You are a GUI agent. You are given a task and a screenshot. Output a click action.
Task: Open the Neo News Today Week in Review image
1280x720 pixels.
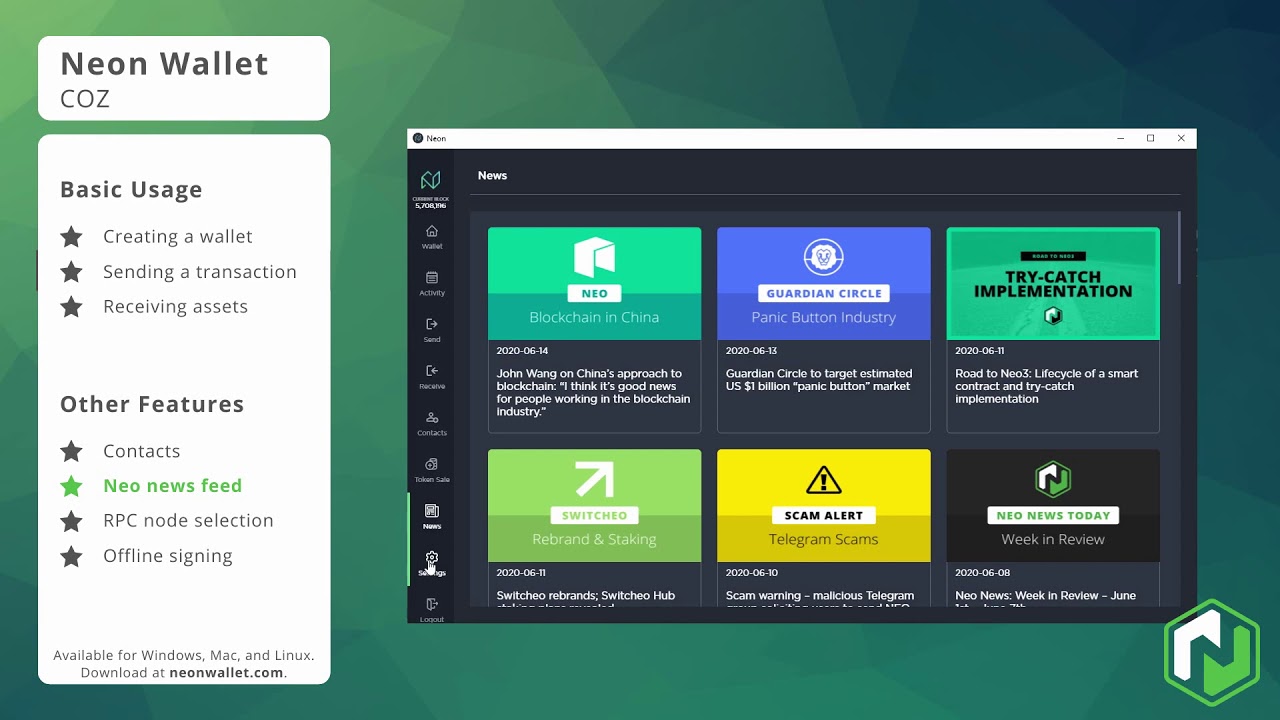pyautogui.click(x=1053, y=505)
